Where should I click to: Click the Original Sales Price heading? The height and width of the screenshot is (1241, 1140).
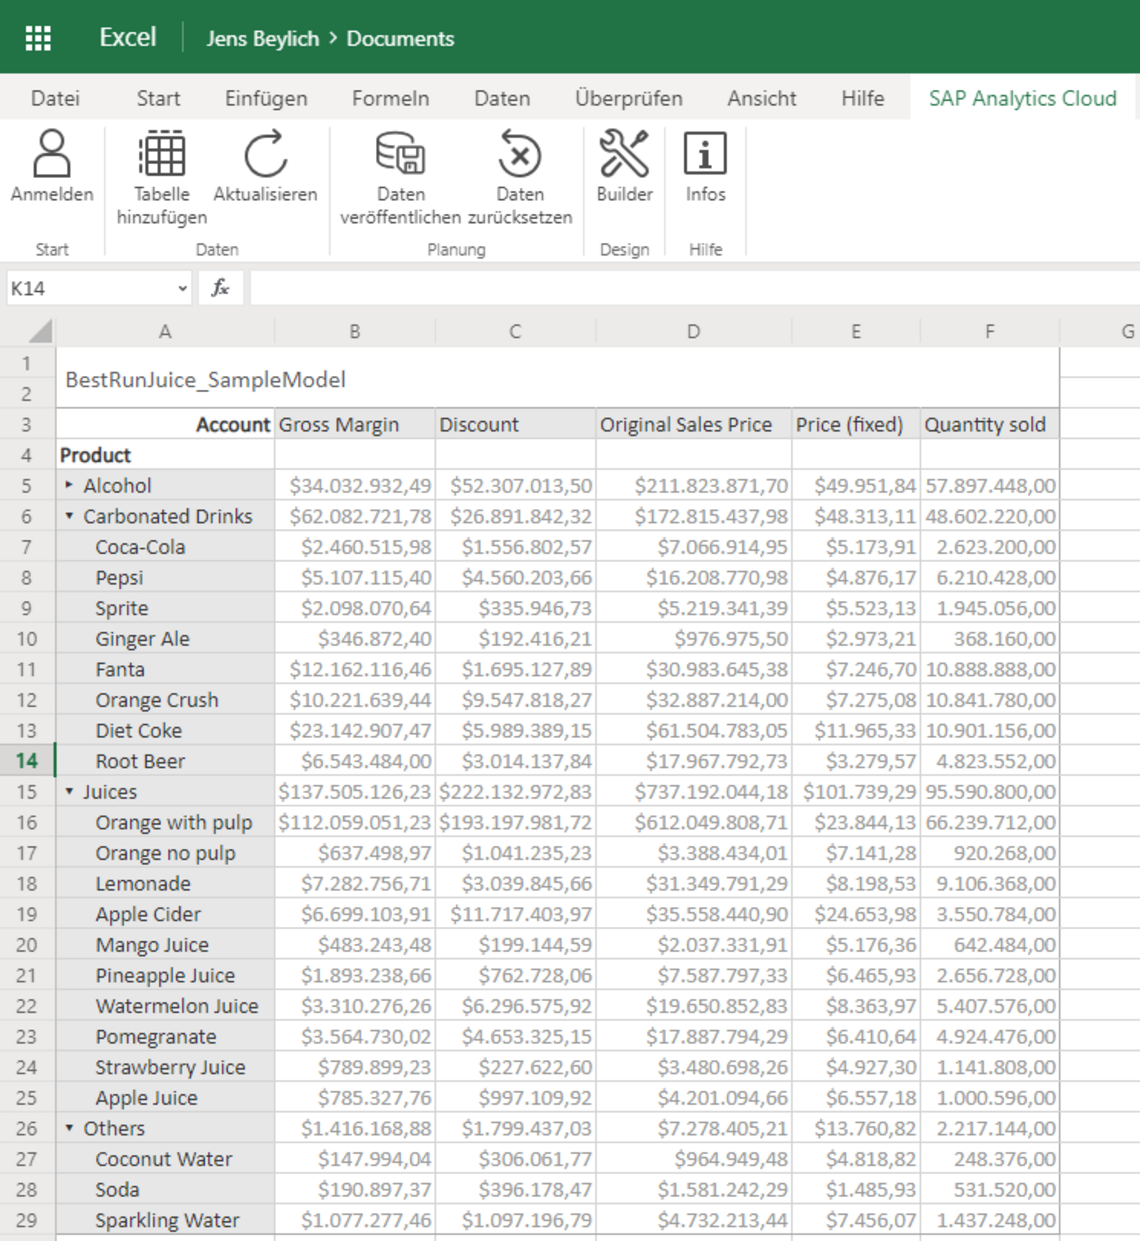pos(693,424)
